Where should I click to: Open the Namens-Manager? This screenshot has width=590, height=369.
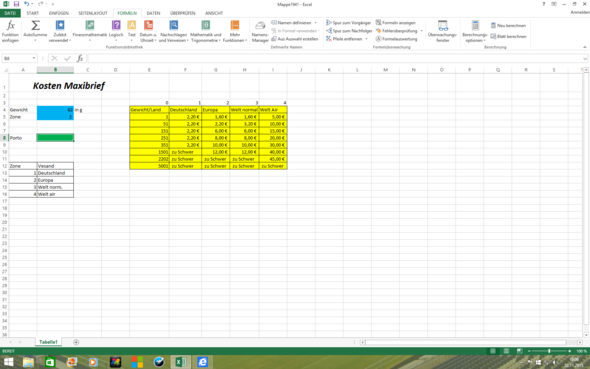coord(260,31)
